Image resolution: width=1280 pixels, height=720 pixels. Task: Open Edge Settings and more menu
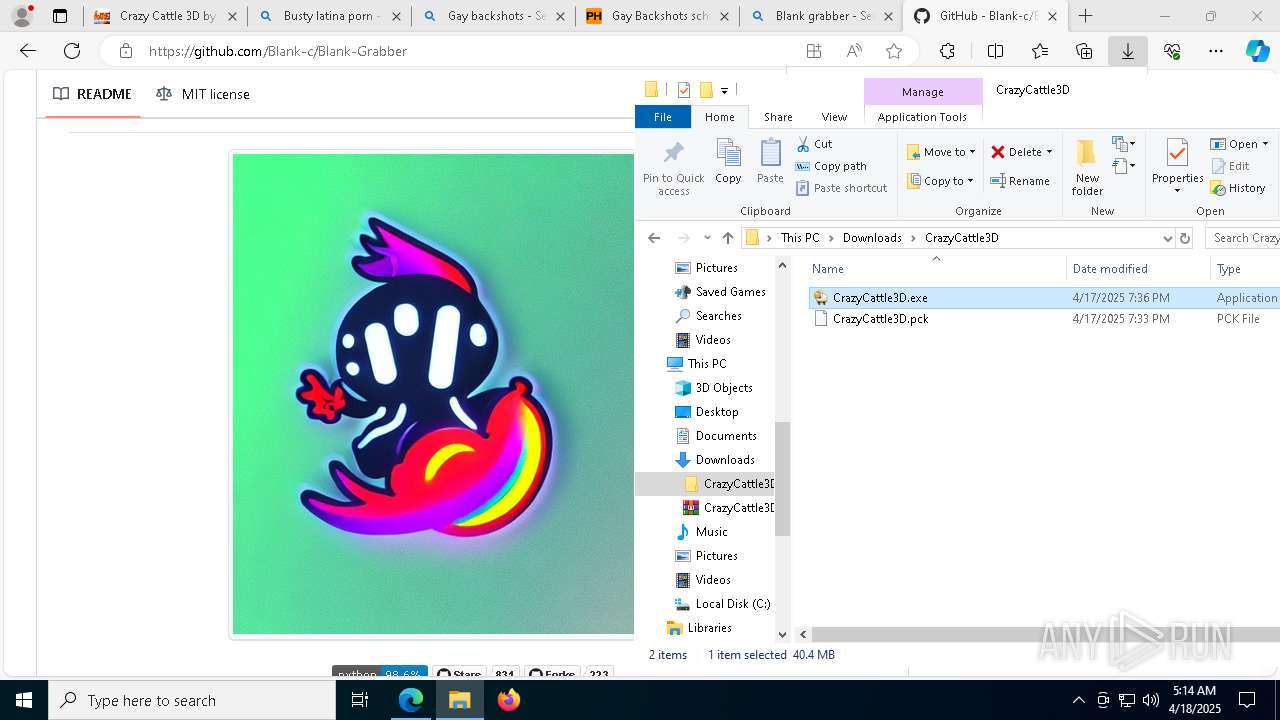pyautogui.click(x=1216, y=51)
